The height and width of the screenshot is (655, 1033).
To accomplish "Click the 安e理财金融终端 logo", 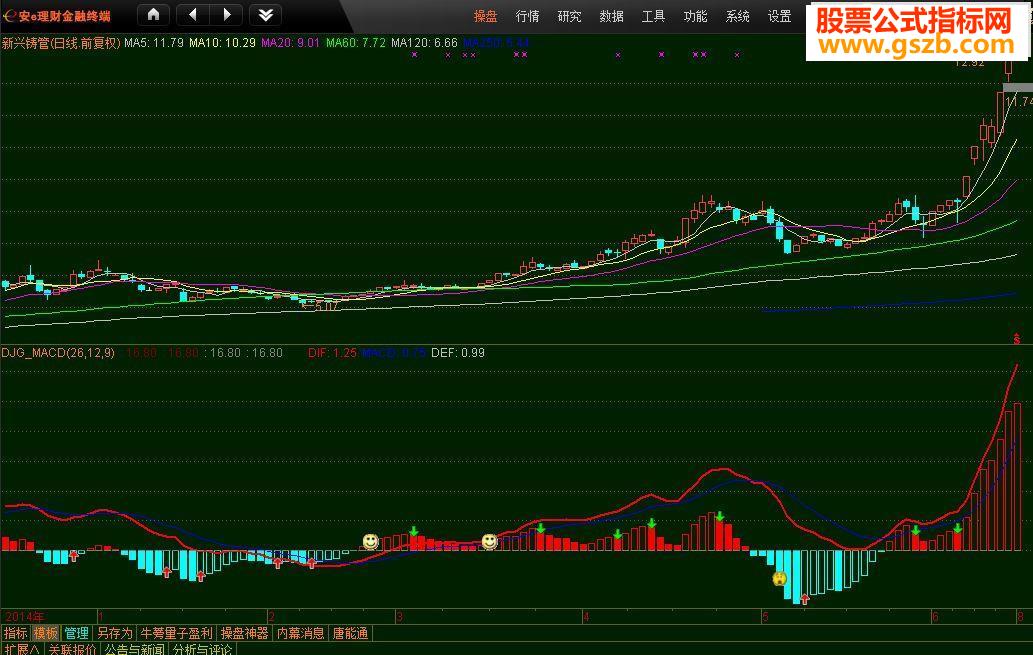I will (57, 16).
